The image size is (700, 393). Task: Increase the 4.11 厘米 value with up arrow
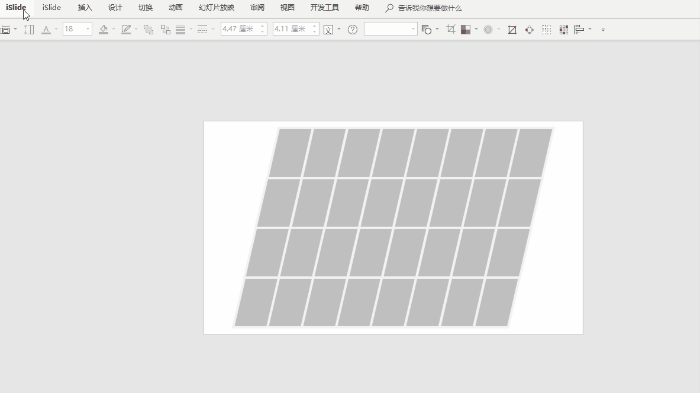point(315,26)
